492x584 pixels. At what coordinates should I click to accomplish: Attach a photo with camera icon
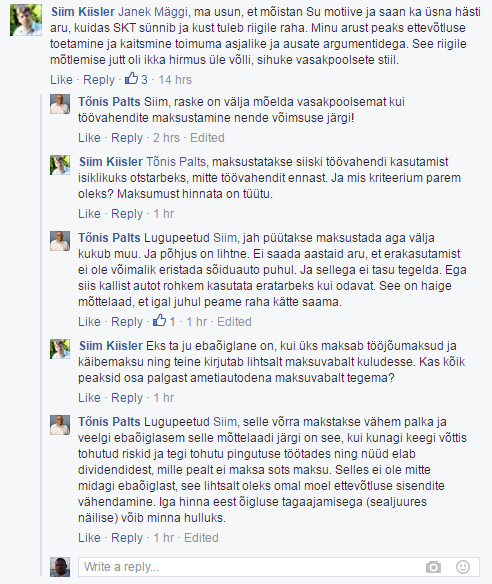pyautogui.click(x=433, y=567)
